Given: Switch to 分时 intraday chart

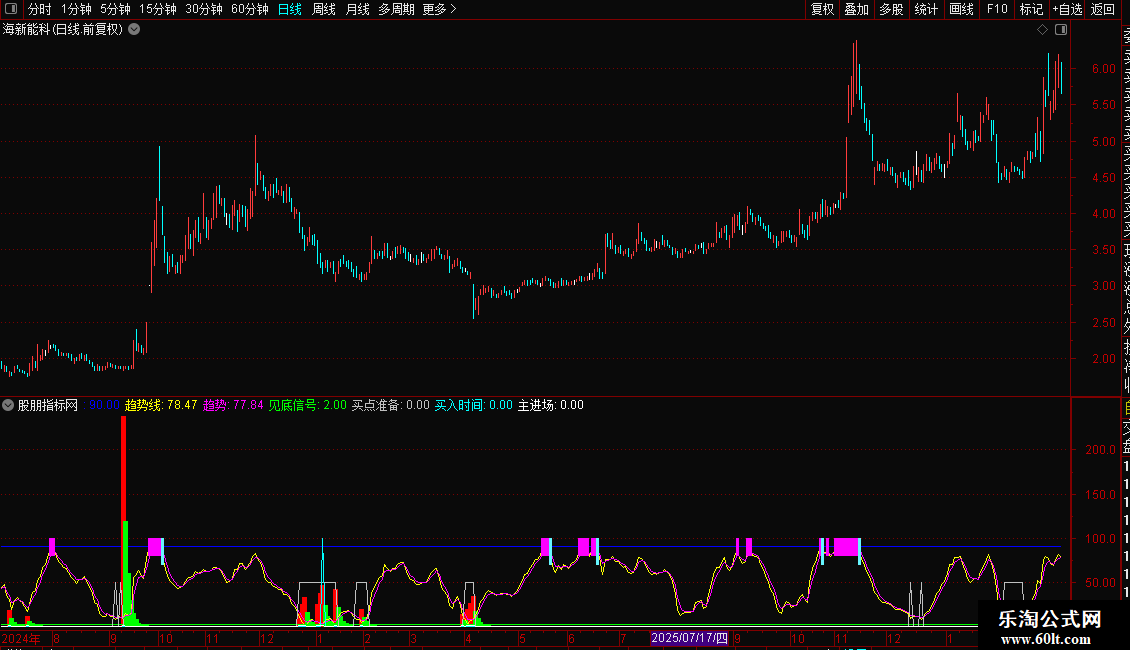Looking at the screenshot, I should tap(40, 9).
